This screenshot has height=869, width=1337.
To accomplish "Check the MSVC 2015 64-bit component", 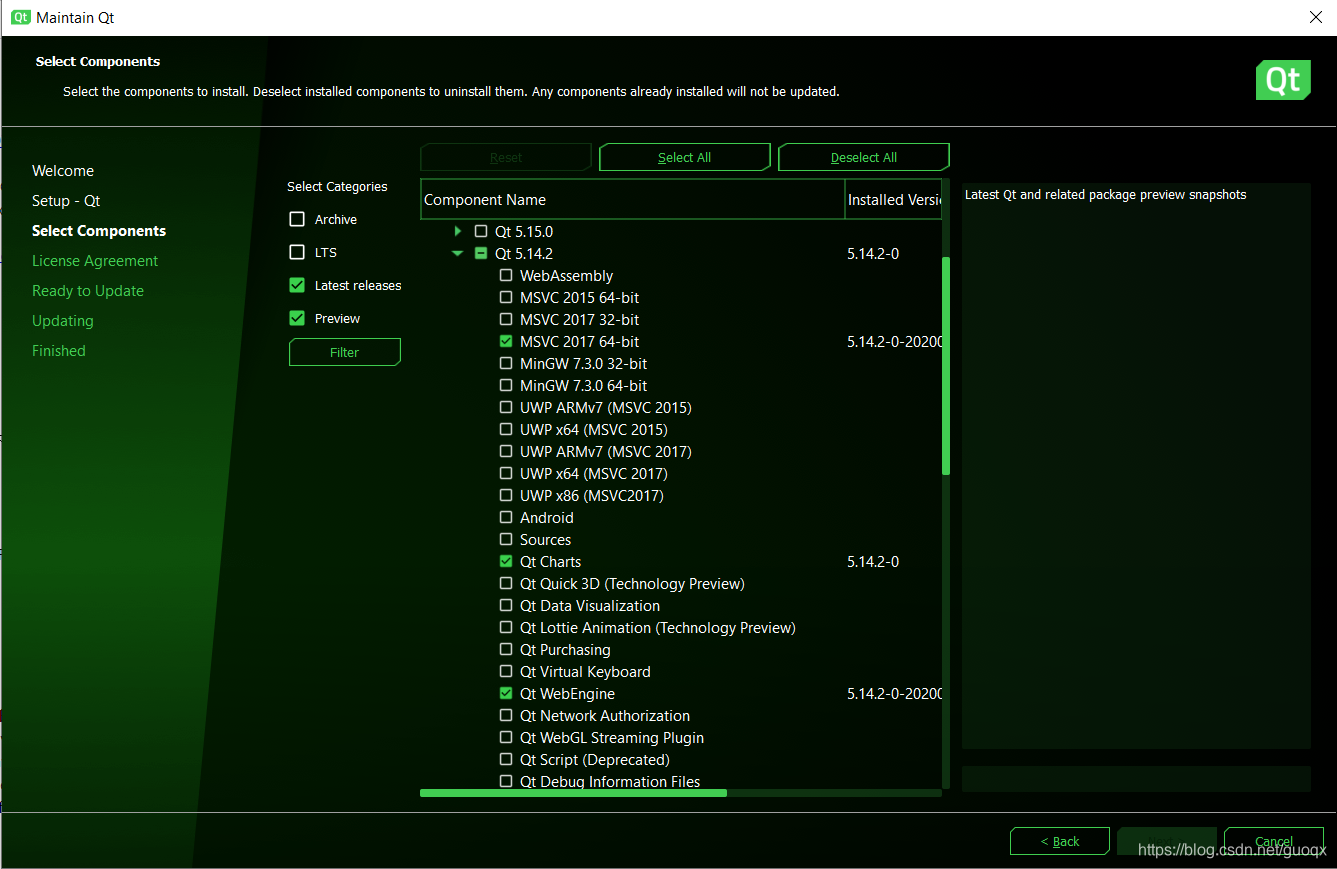I will [506, 297].
